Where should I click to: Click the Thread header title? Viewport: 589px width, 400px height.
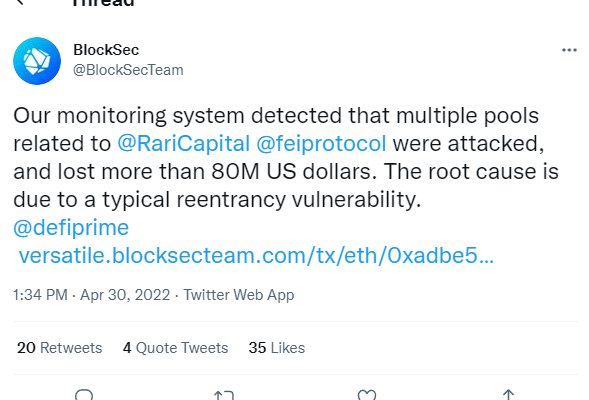103,3
